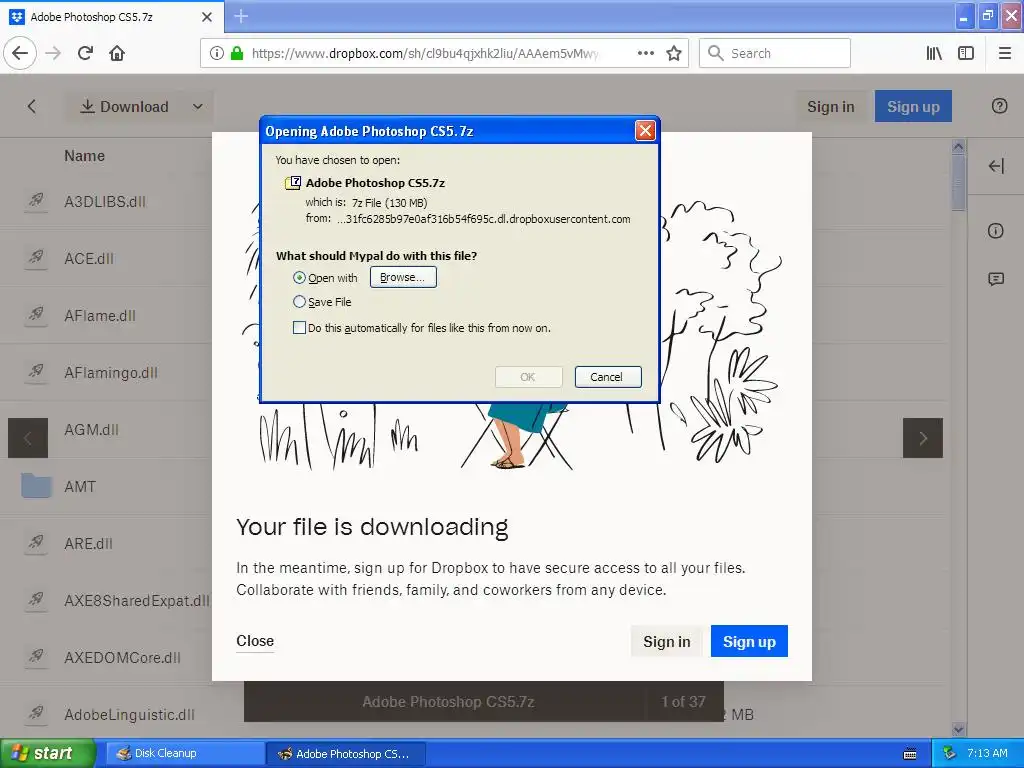Click the browser forward arrow
The width and height of the screenshot is (1024, 768).
pyautogui.click(x=53, y=53)
